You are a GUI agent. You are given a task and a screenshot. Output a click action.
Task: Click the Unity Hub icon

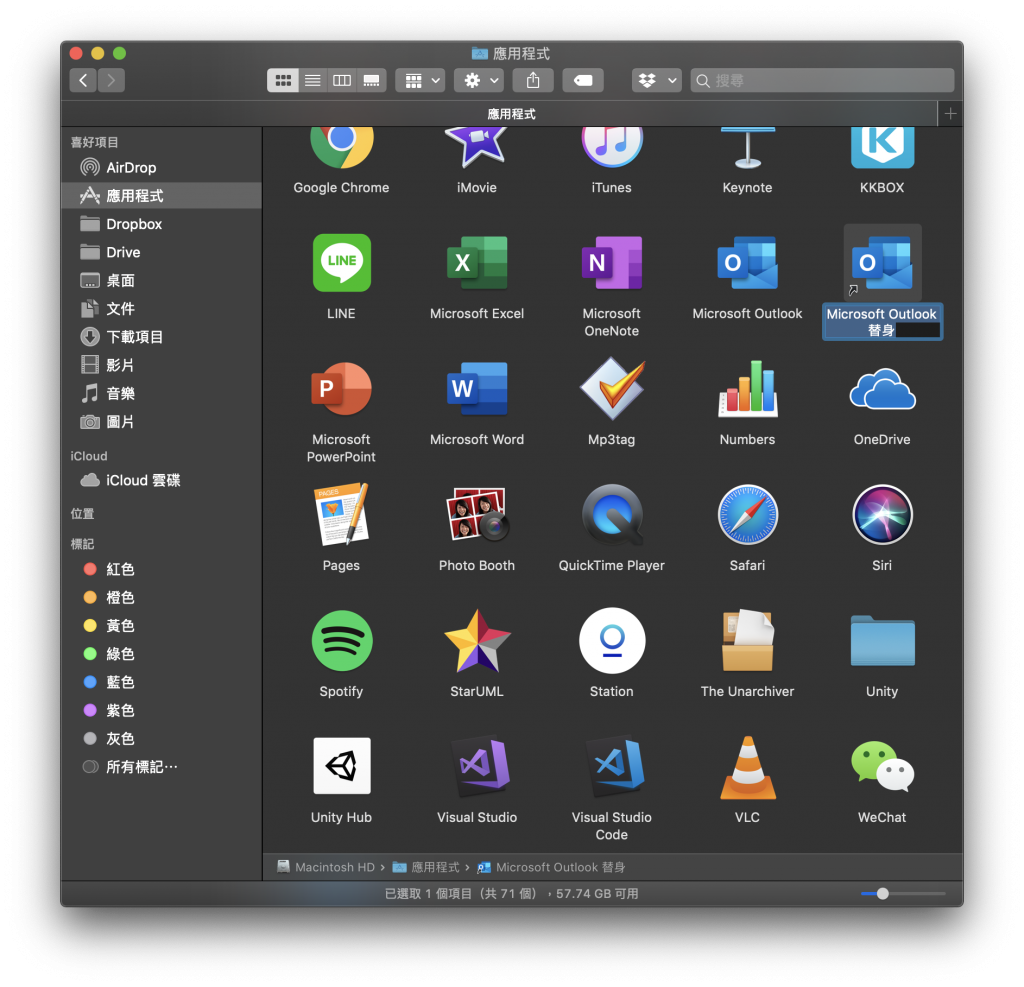(341, 766)
